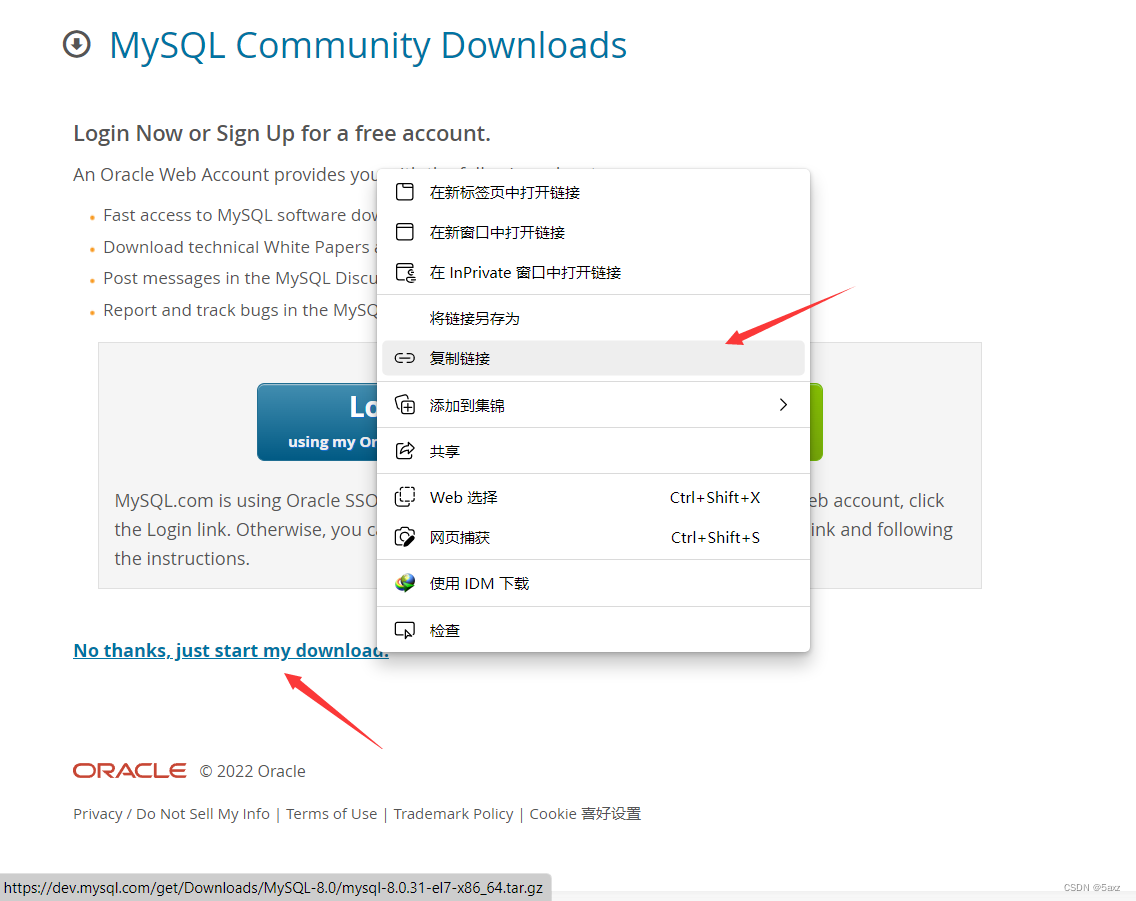Viewport: 1136px width, 901px height.
Task: Click the Oracle logo in the footer
Action: [130, 771]
